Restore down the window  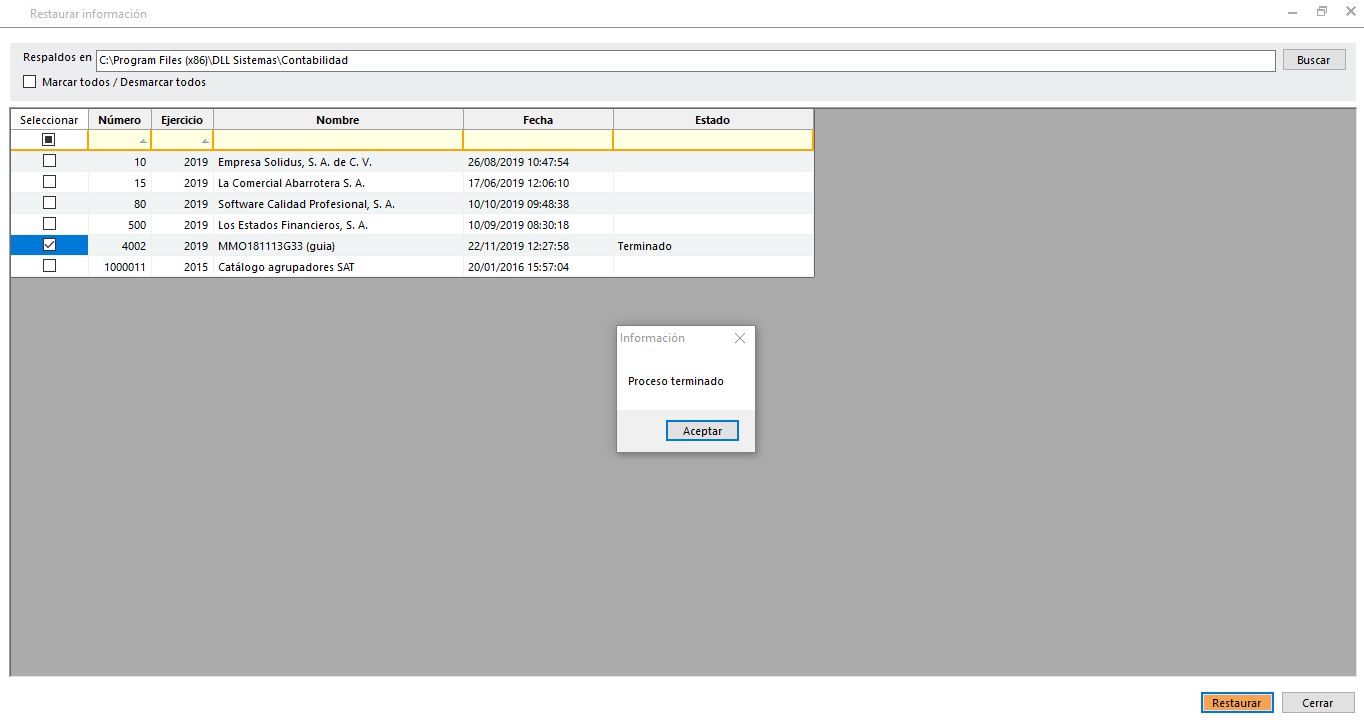[x=1321, y=12]
